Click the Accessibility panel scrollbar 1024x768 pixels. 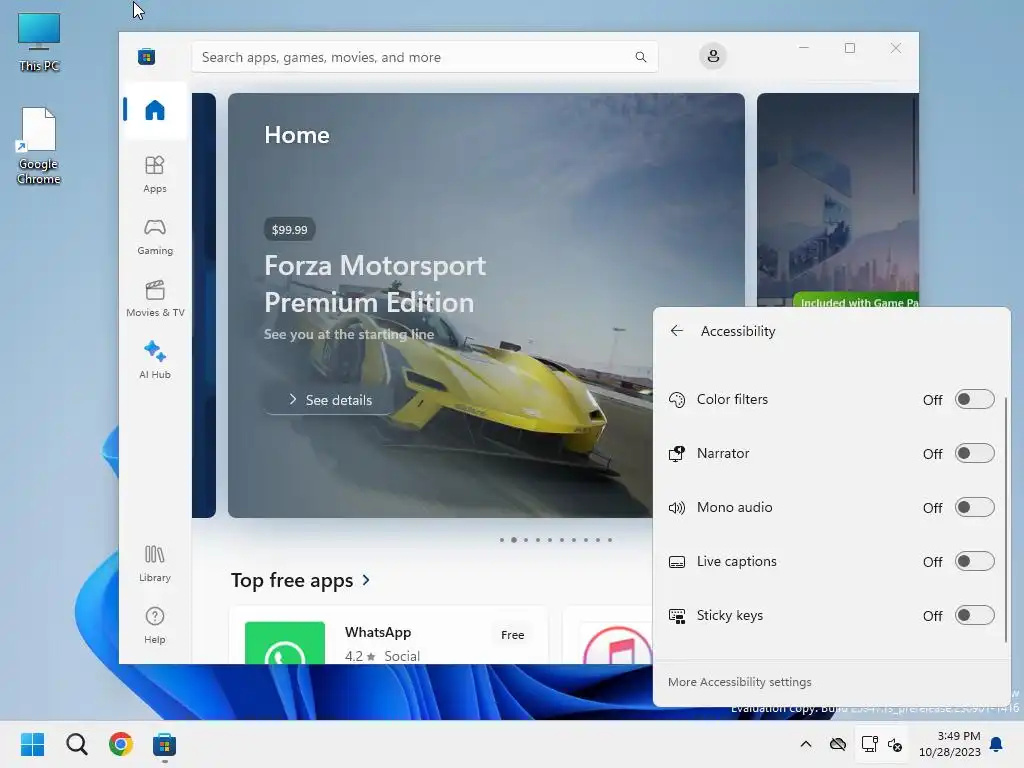pos(1006,519)
